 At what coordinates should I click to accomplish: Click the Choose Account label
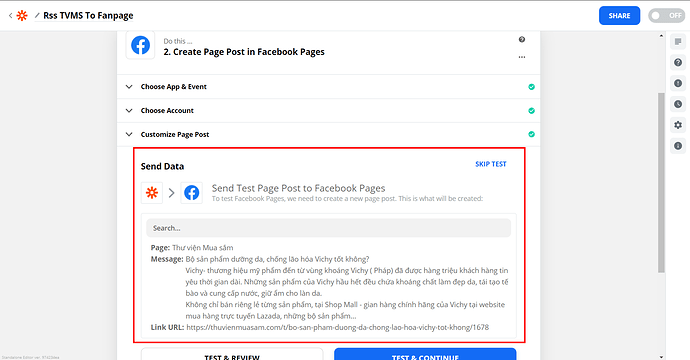[167, 110]
